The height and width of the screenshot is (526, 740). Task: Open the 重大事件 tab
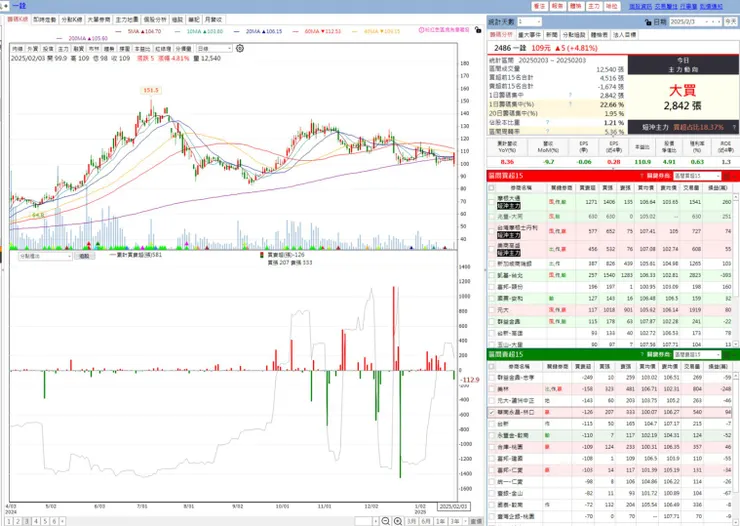pyautogui.click(x=529, y=35)
